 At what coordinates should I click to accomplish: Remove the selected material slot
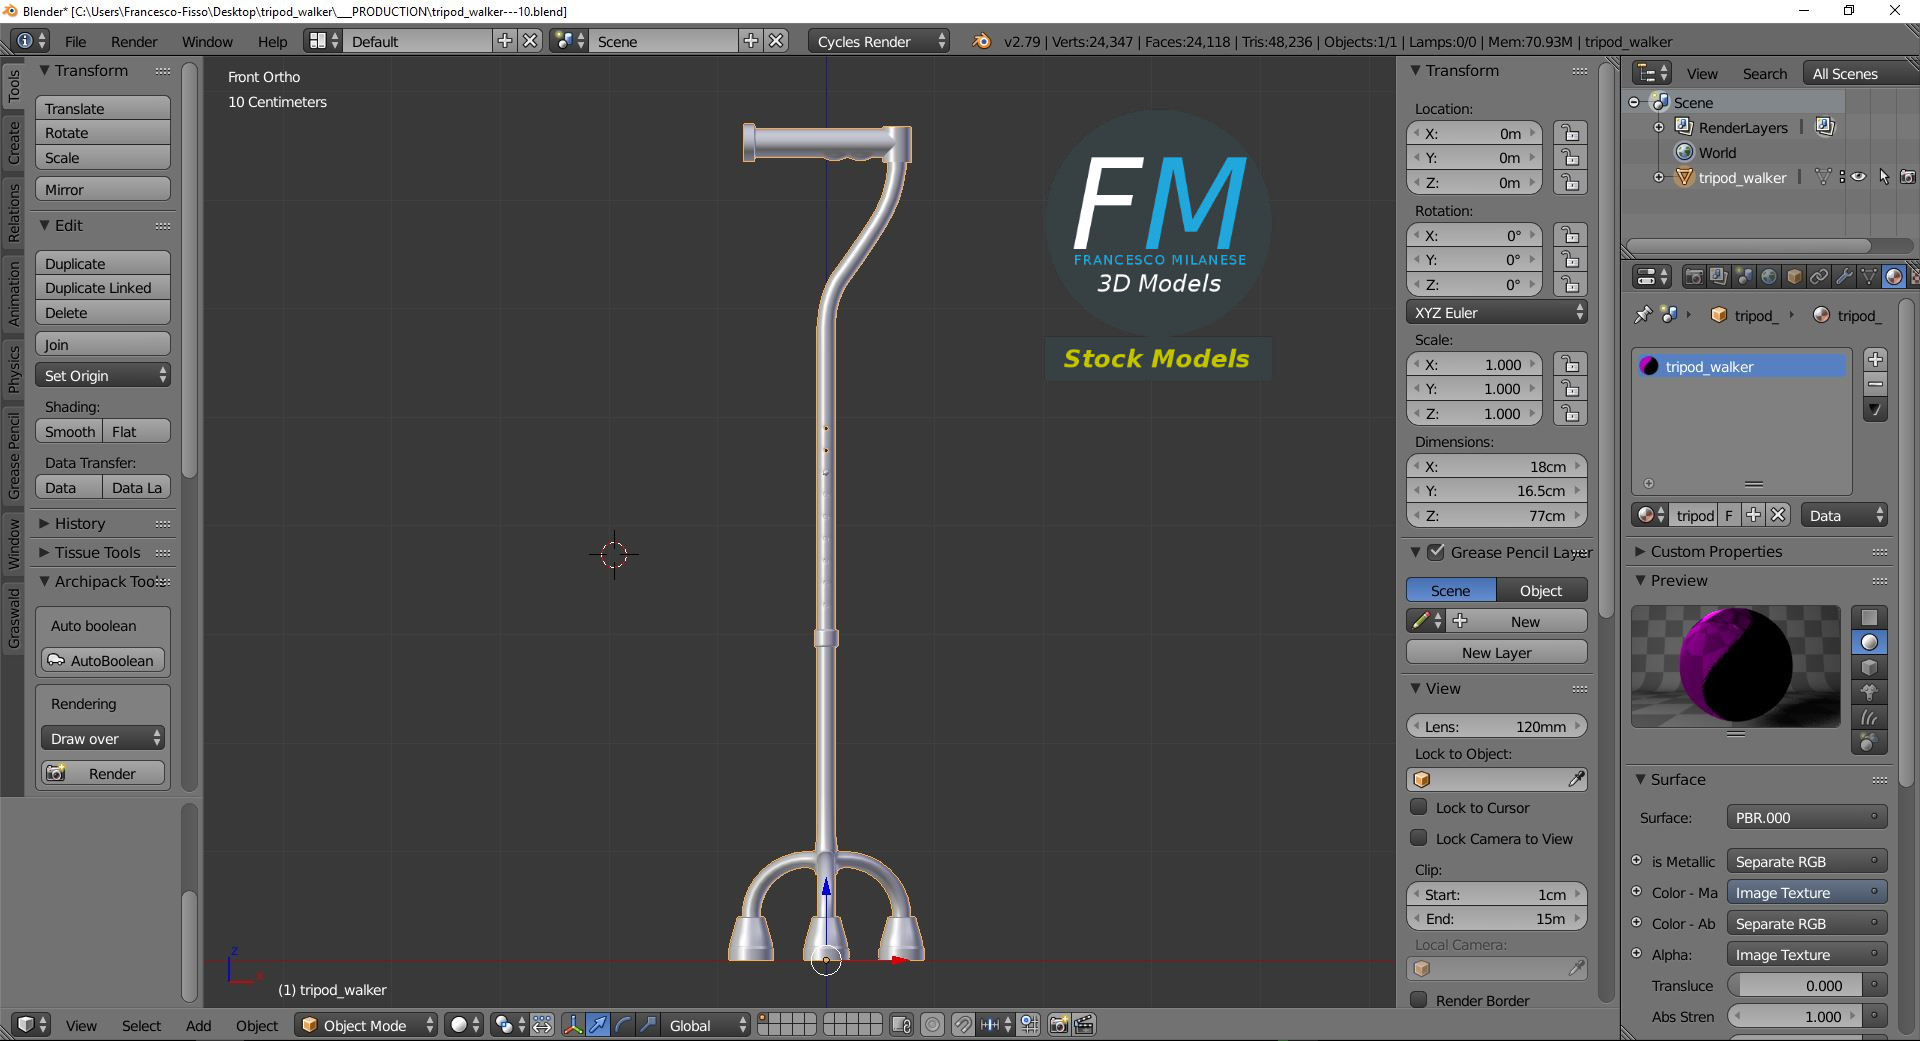tap(1875, 385)
